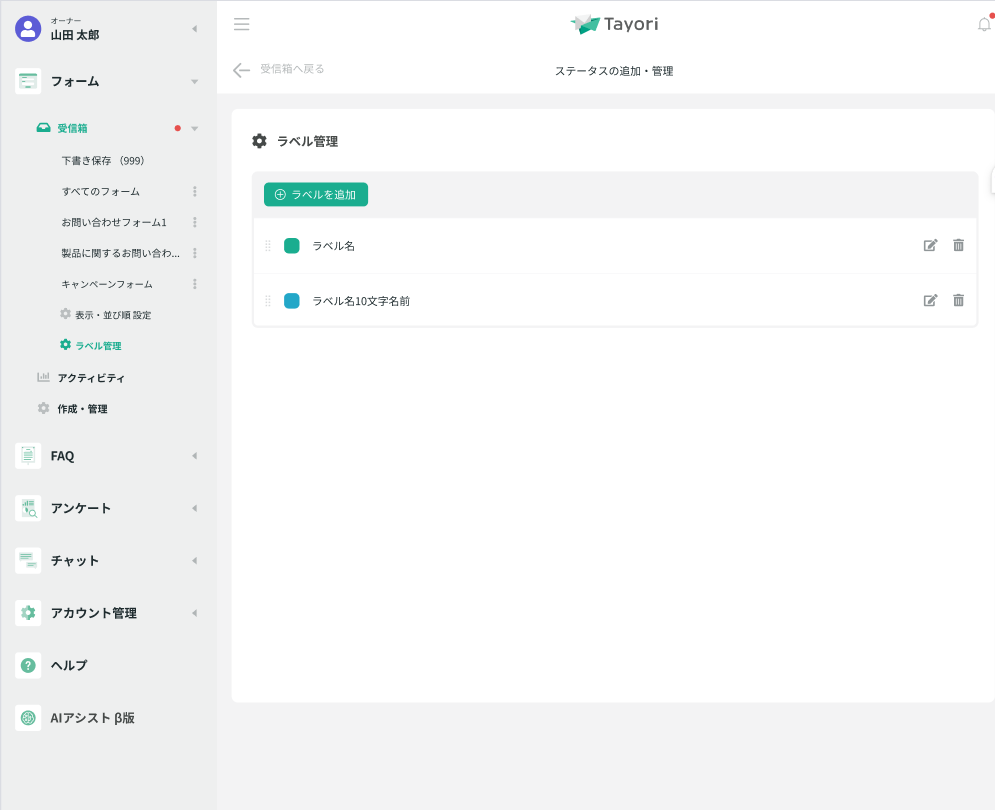Click the ヘルプ question mark icon
Image resolution: width=995 pixels, height=810 pixels.
[x=28, y=665]
